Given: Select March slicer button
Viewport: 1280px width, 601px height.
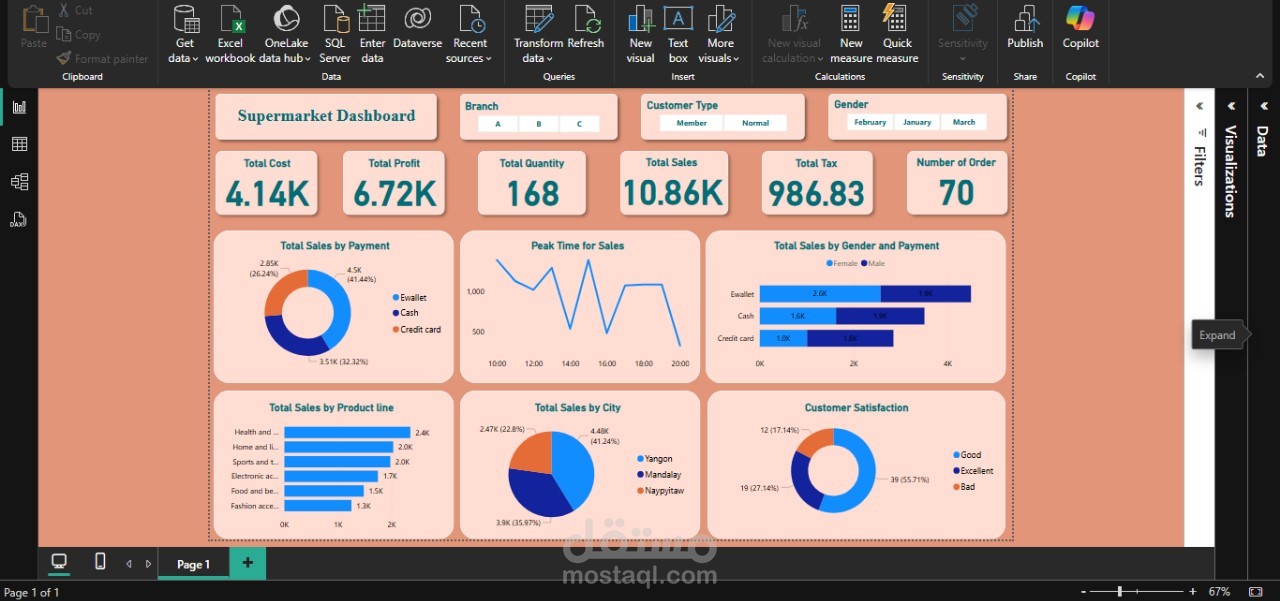Looking at the screenshot, I should tap(964, 122).
